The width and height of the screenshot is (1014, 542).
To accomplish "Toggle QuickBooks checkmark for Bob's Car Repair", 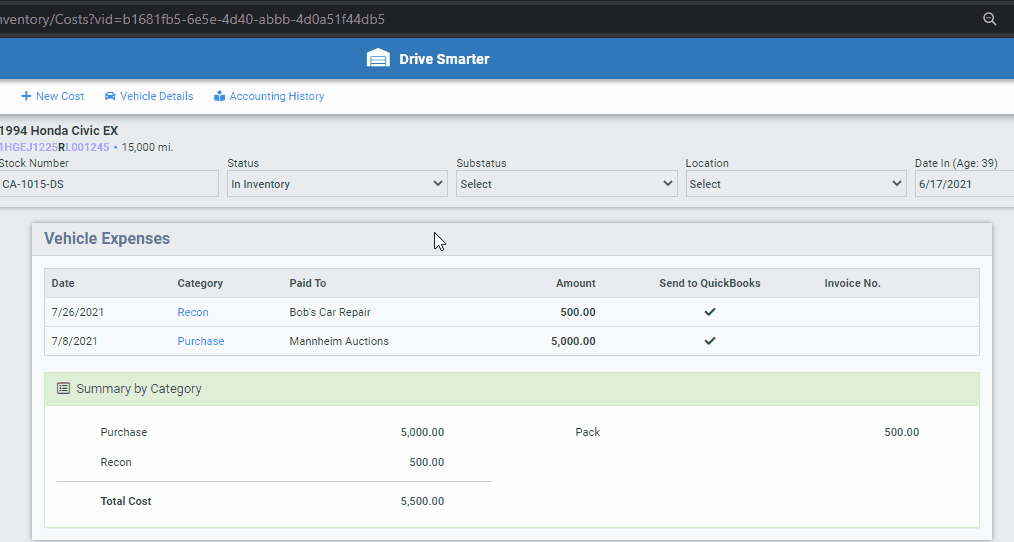I will pyautogui.click(x=710, y=312).
